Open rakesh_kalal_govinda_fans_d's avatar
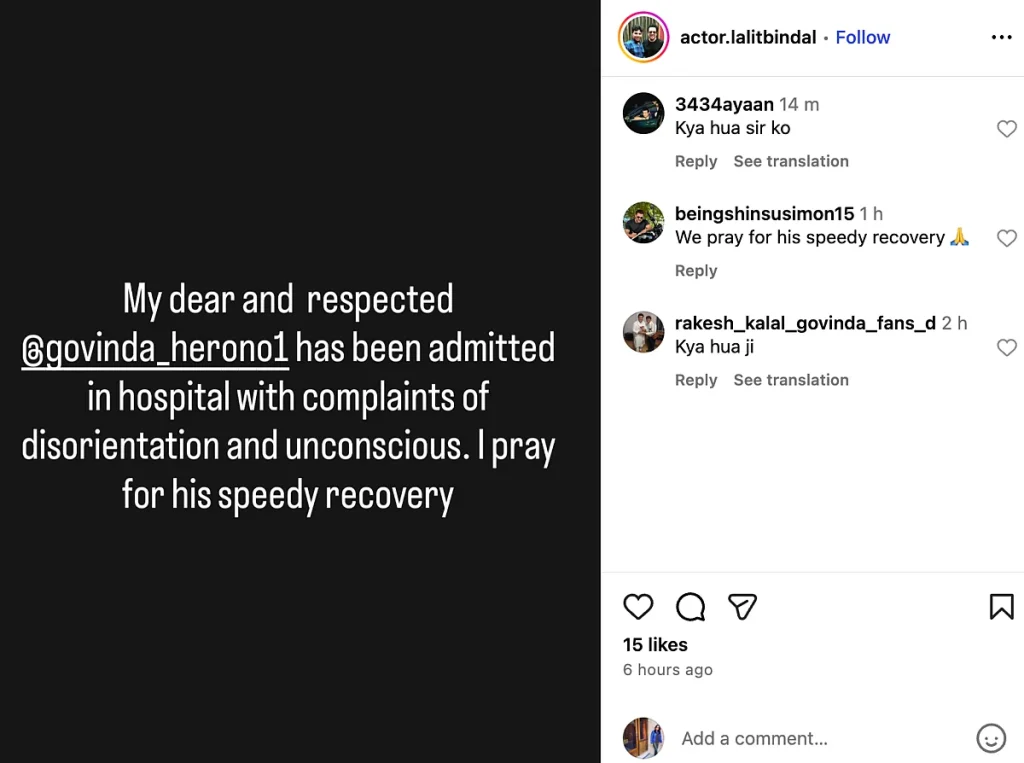The height and width of the screenshot is (763, 1024). click(x=643, y=332)
